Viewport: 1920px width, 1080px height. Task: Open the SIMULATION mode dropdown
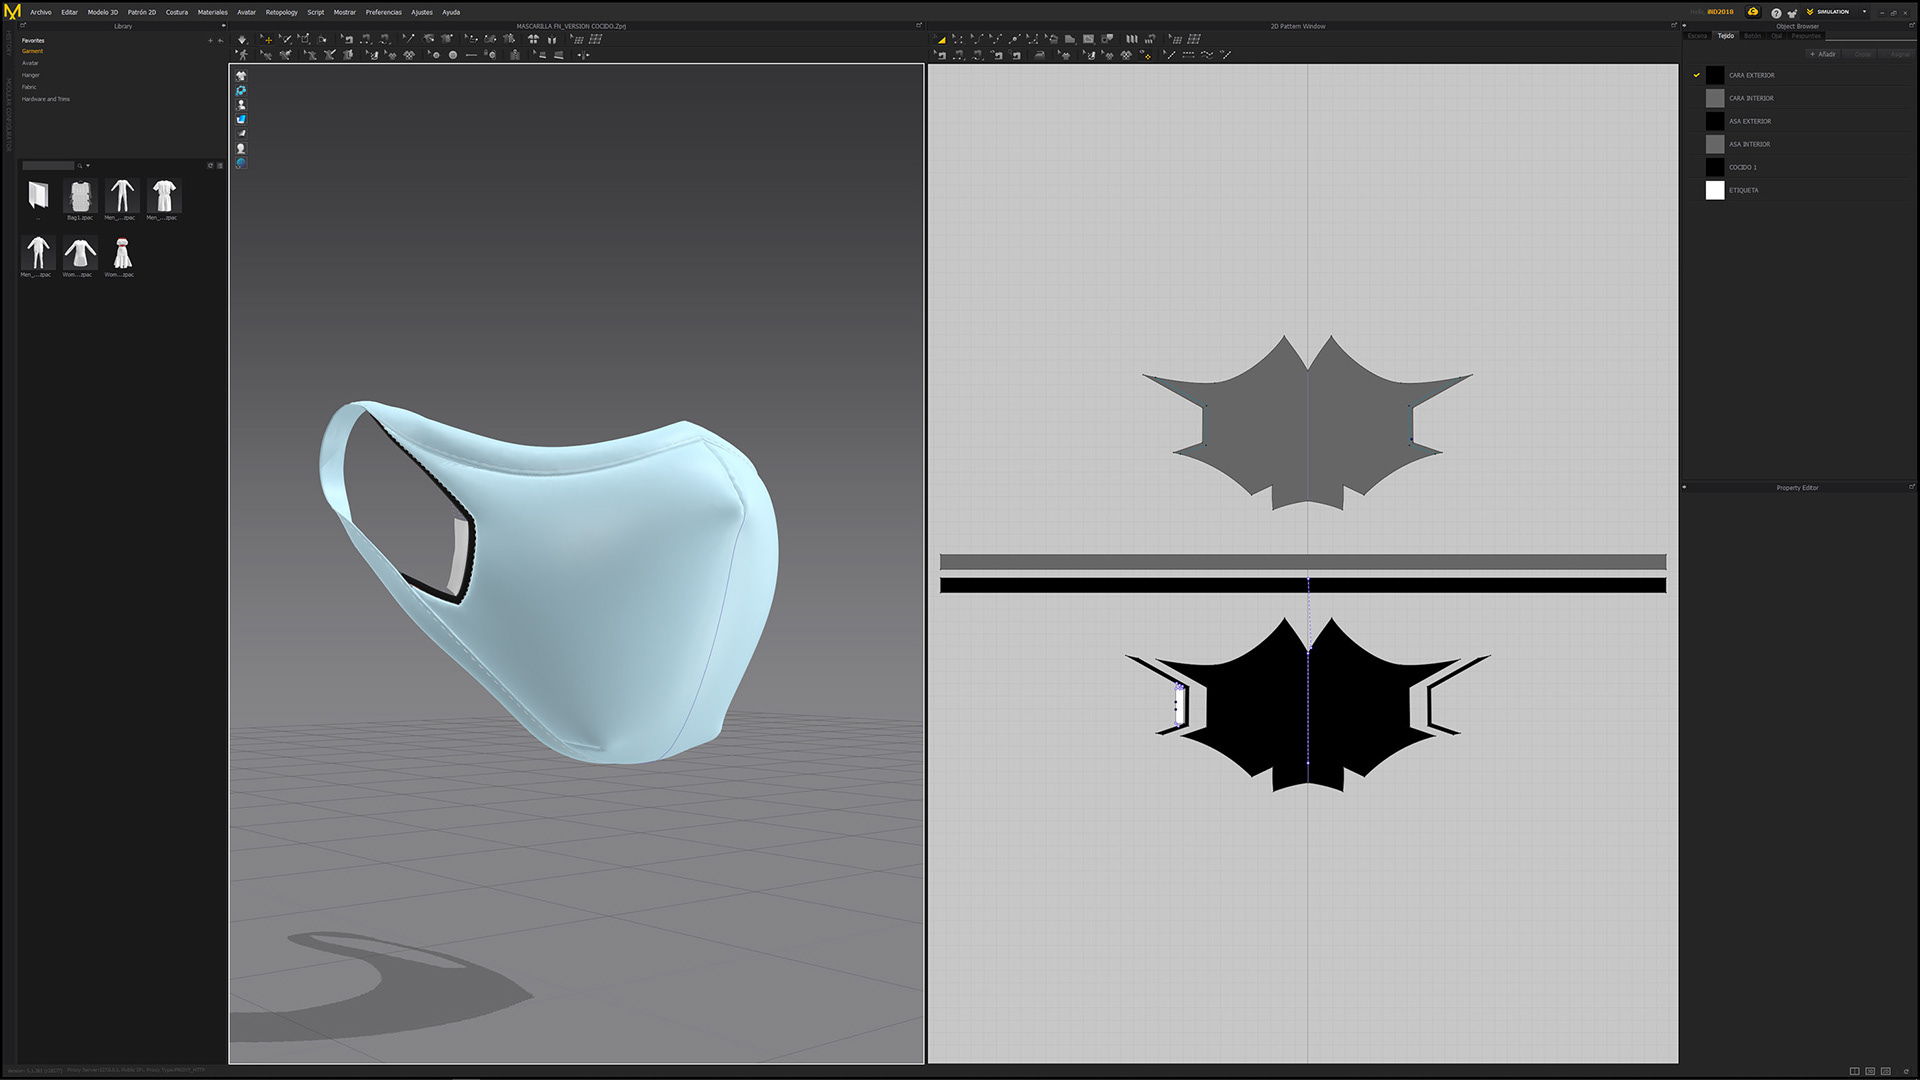coord(1864,12)
